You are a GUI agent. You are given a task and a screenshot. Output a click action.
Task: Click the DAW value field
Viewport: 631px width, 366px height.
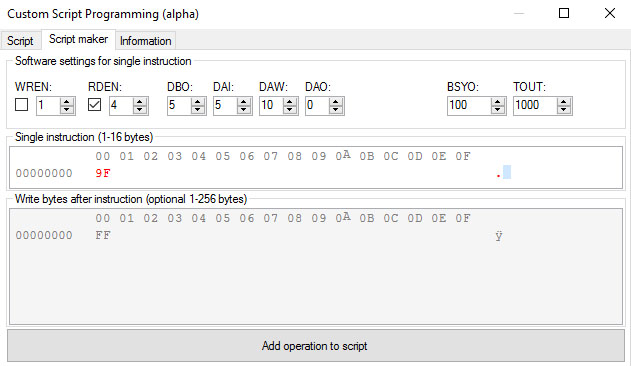click(x=270, y=105)
